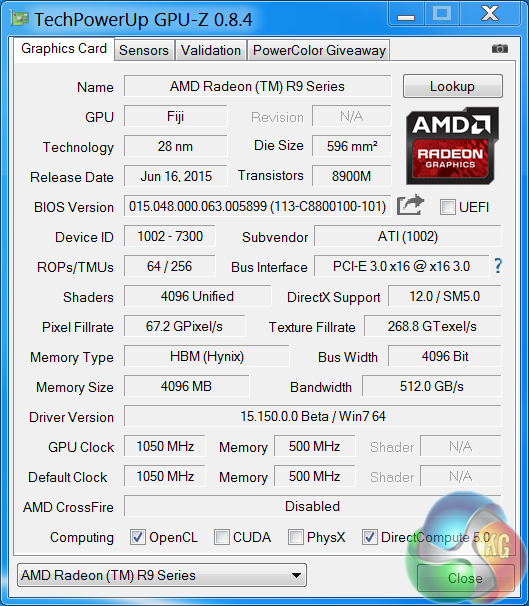529x606 pixels.
Task: Switch to the Sensors tab
Action: pos(144,50)
